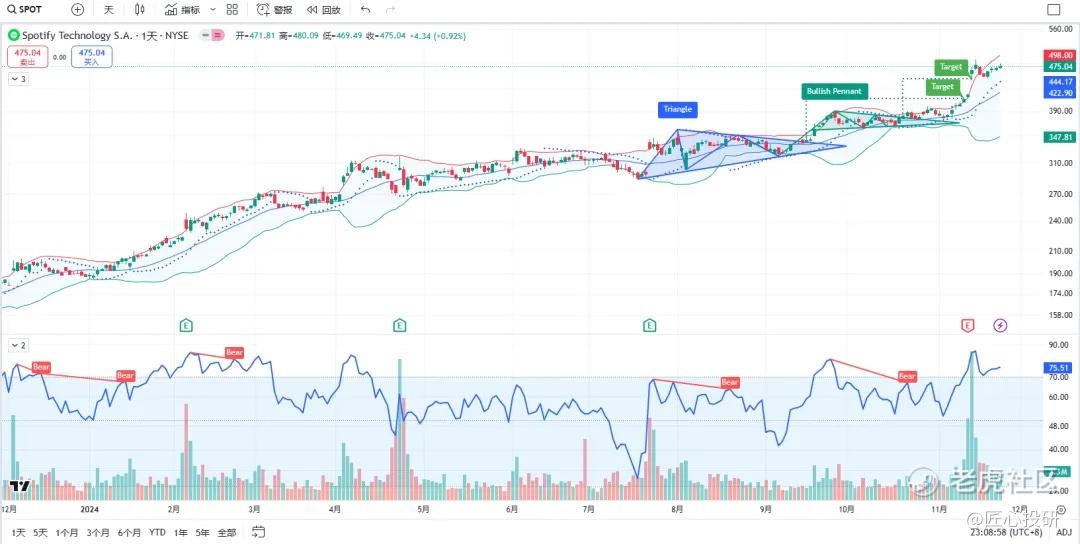Click the Bear label near late February

pyautogui.click(x=235, y=353)
